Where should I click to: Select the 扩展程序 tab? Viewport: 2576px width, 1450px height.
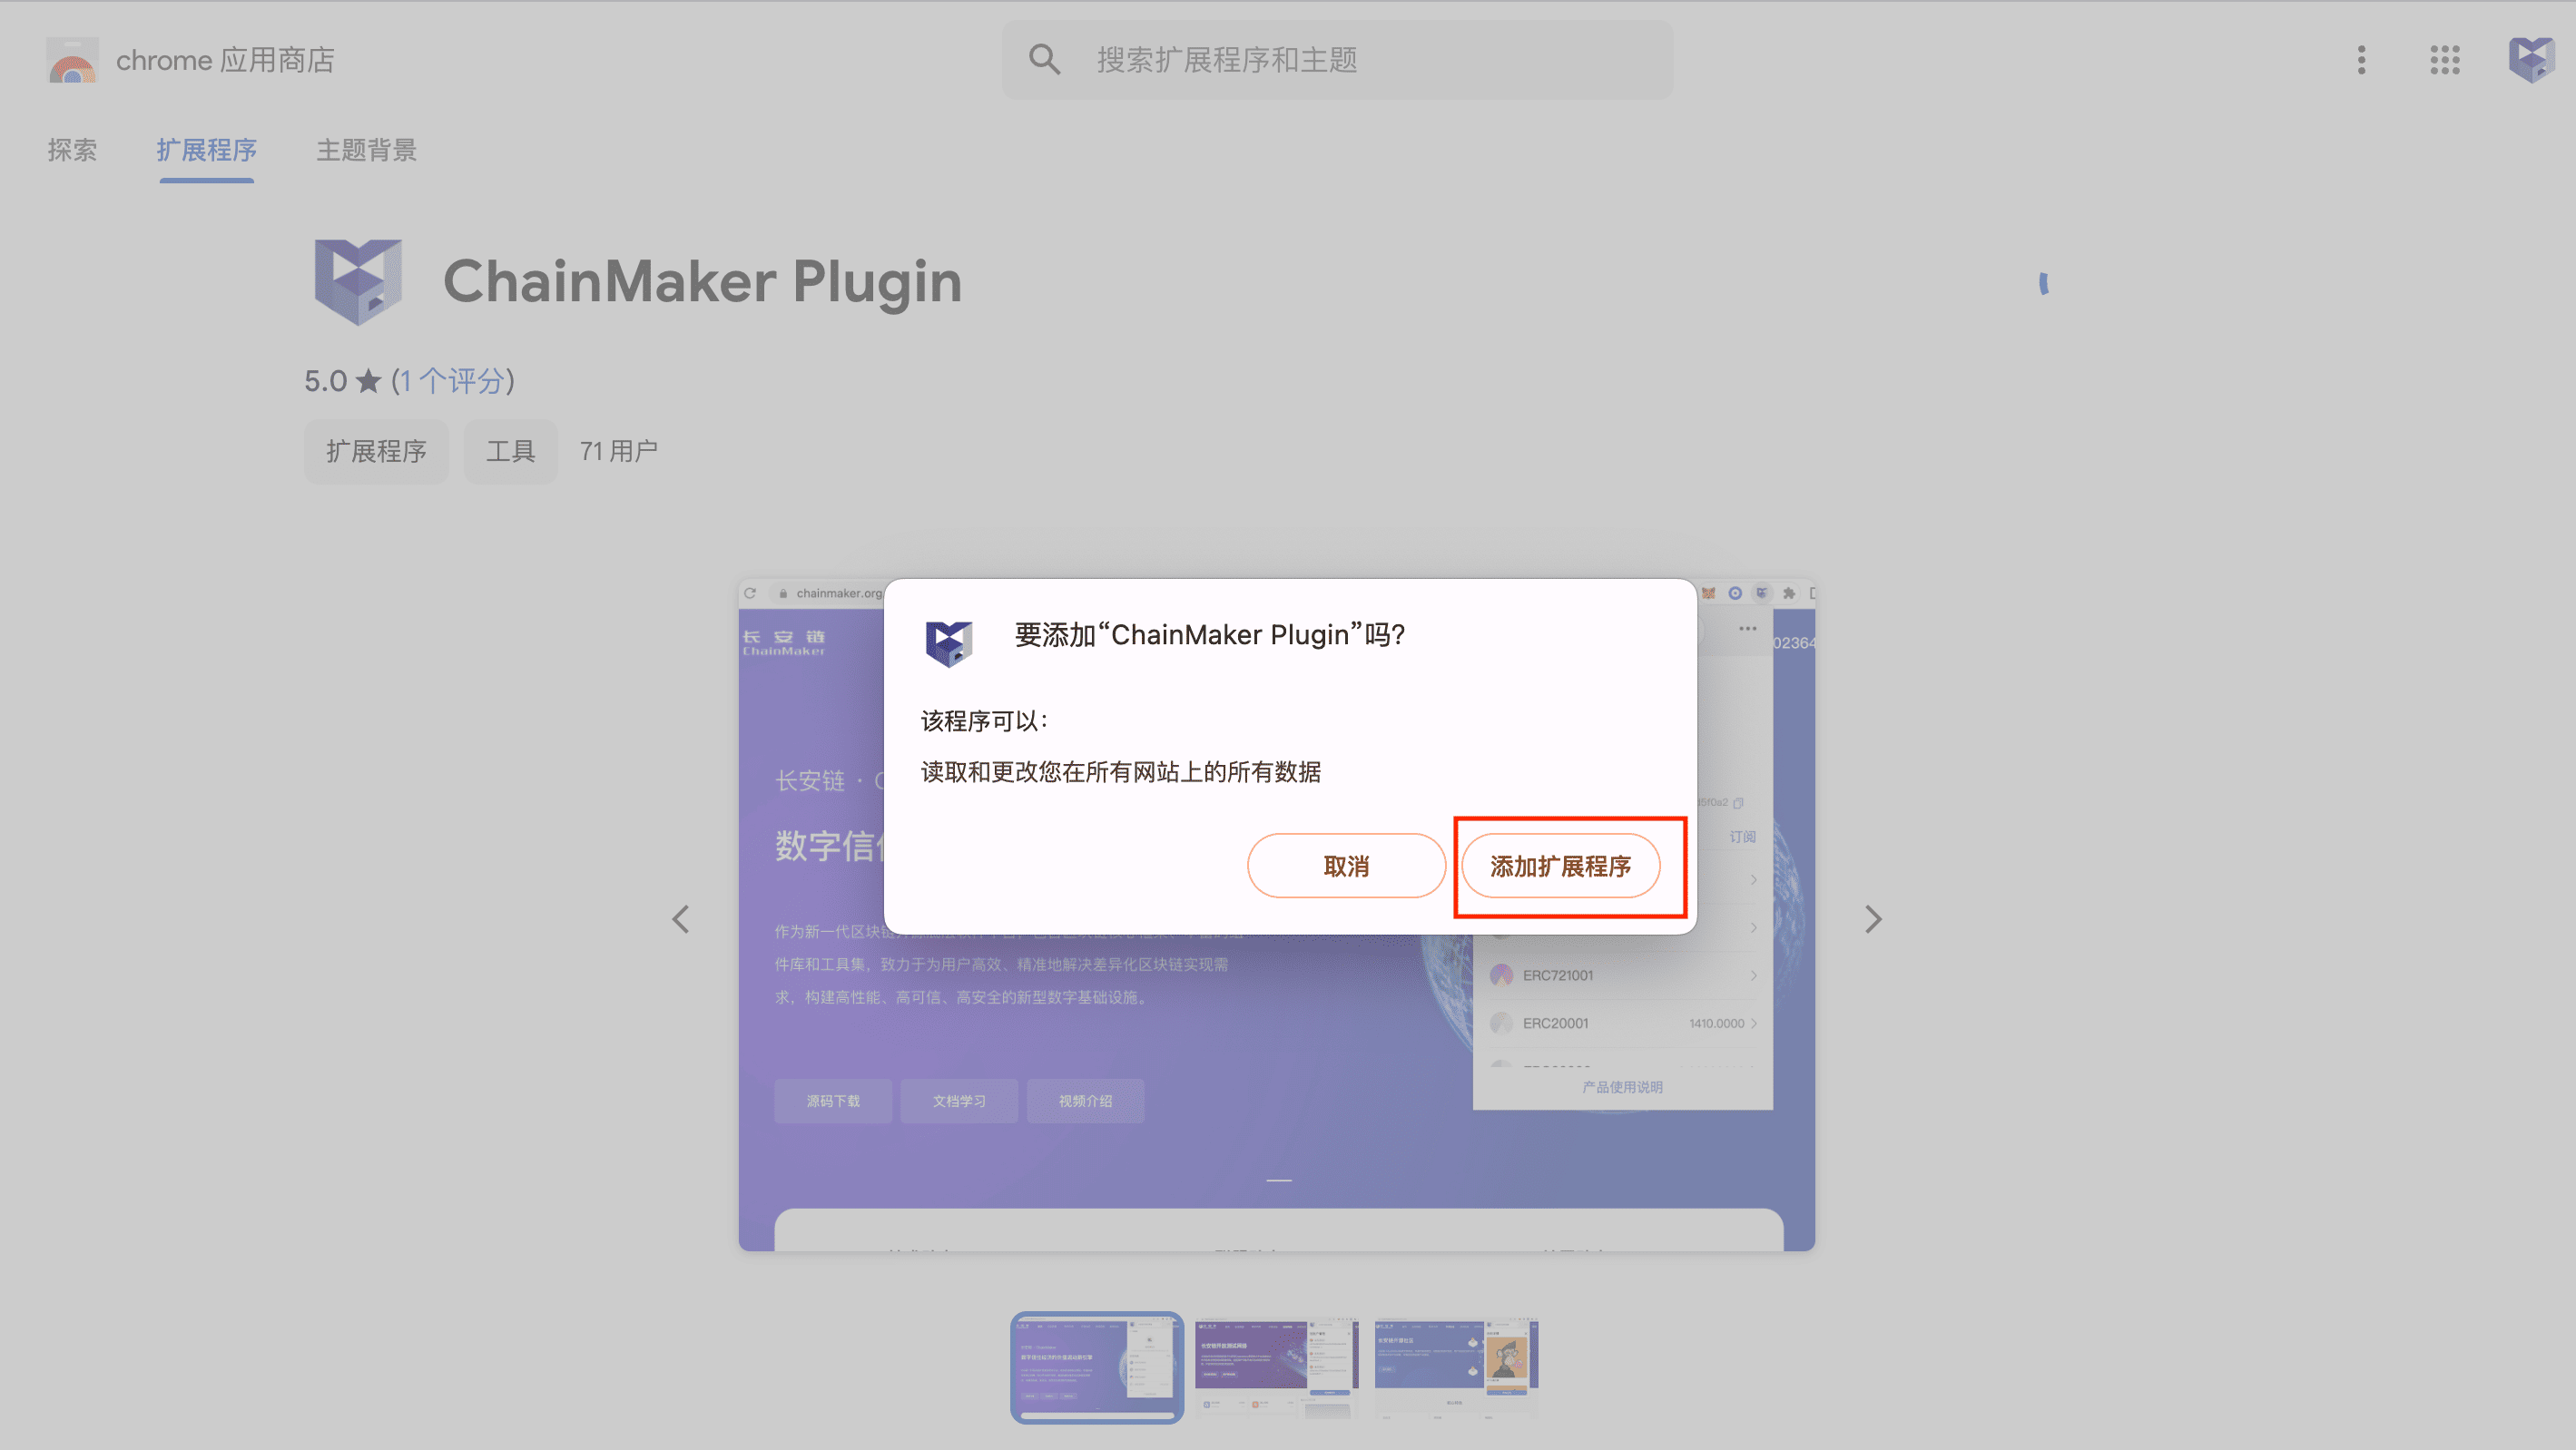(206, 150)
